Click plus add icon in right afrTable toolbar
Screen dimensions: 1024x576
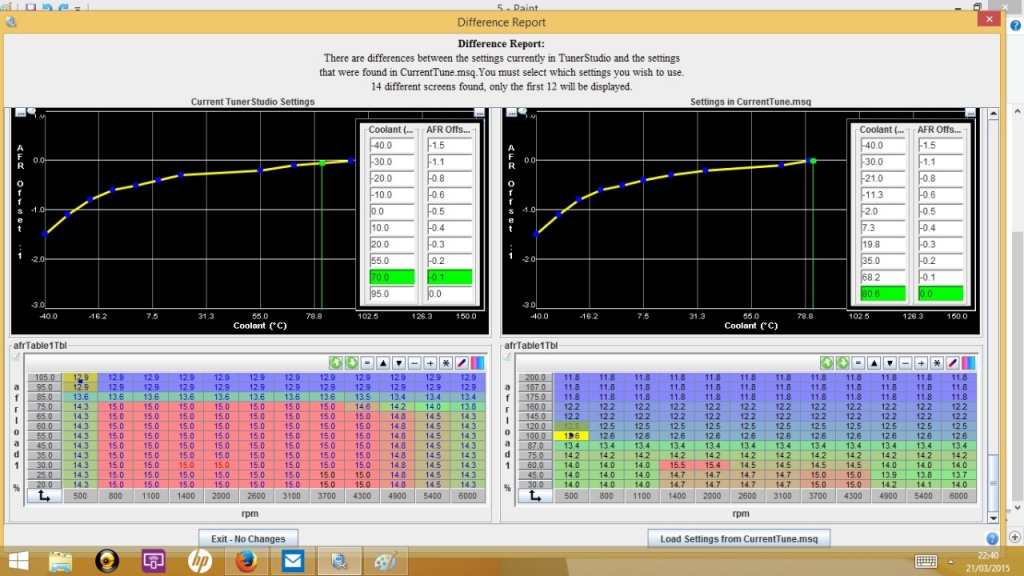921,363
